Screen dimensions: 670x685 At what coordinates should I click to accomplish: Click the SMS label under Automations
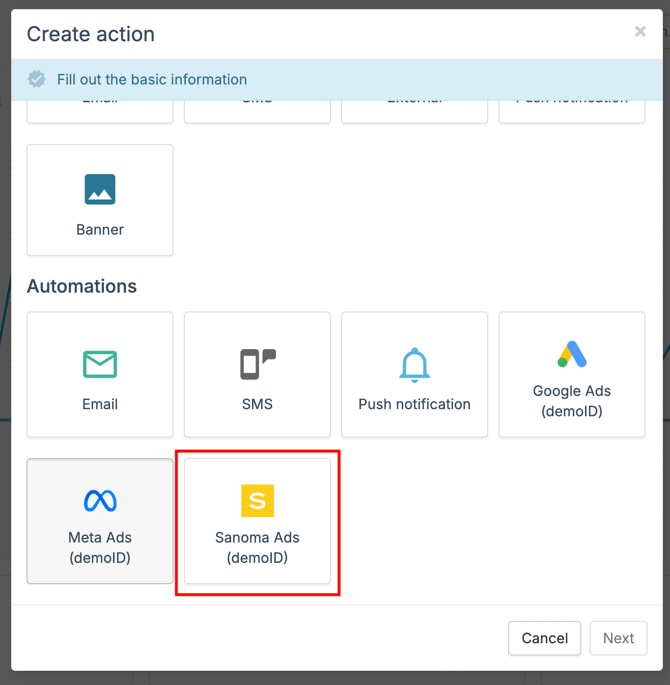pyautogui.click(x=257, y=404)
